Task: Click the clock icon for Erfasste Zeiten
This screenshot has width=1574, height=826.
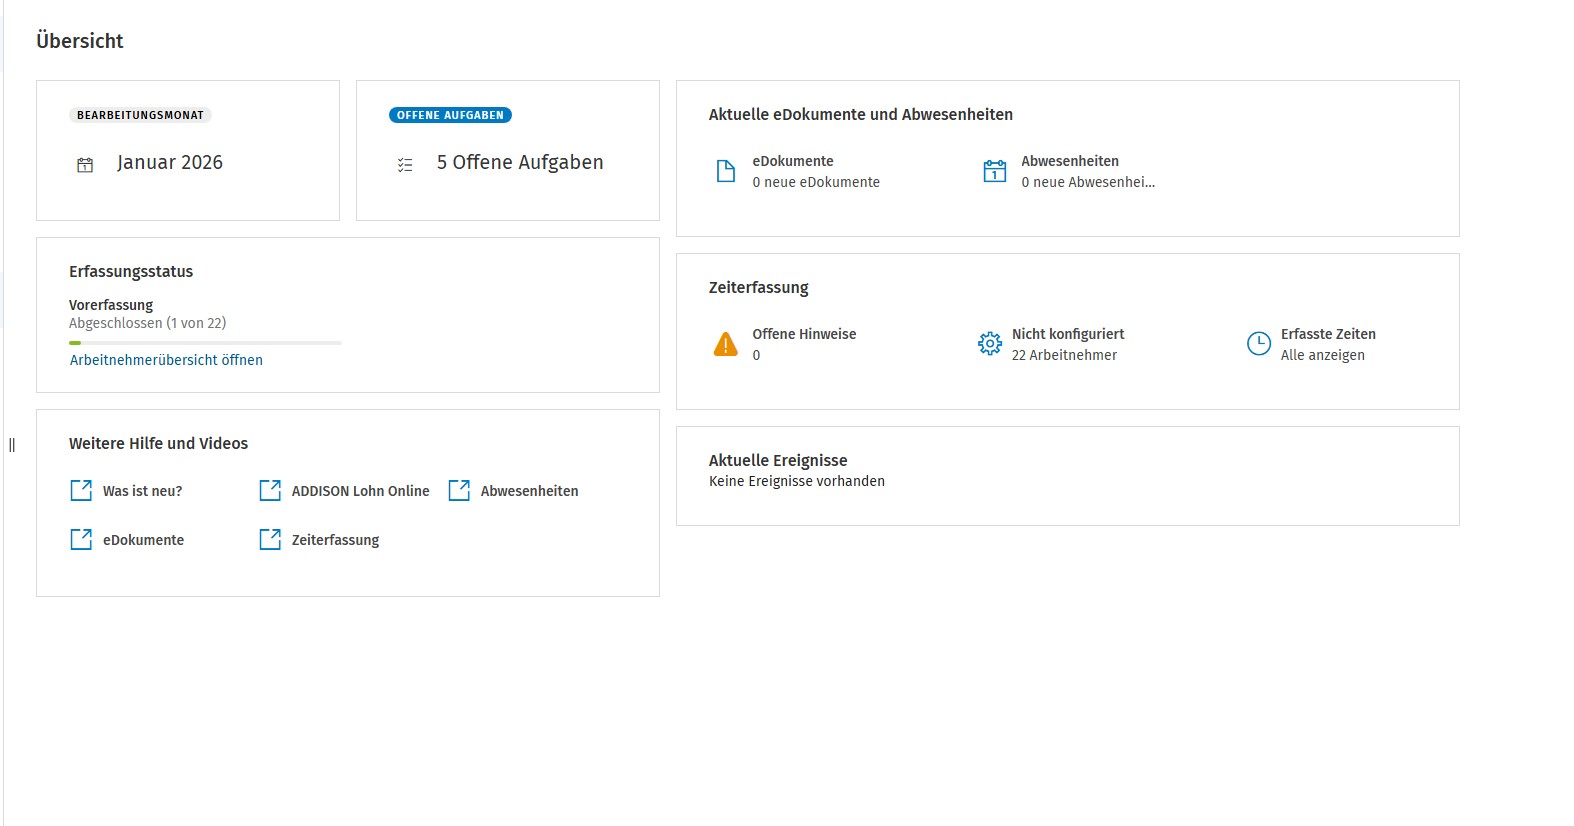Action: tap(1259, 344)
